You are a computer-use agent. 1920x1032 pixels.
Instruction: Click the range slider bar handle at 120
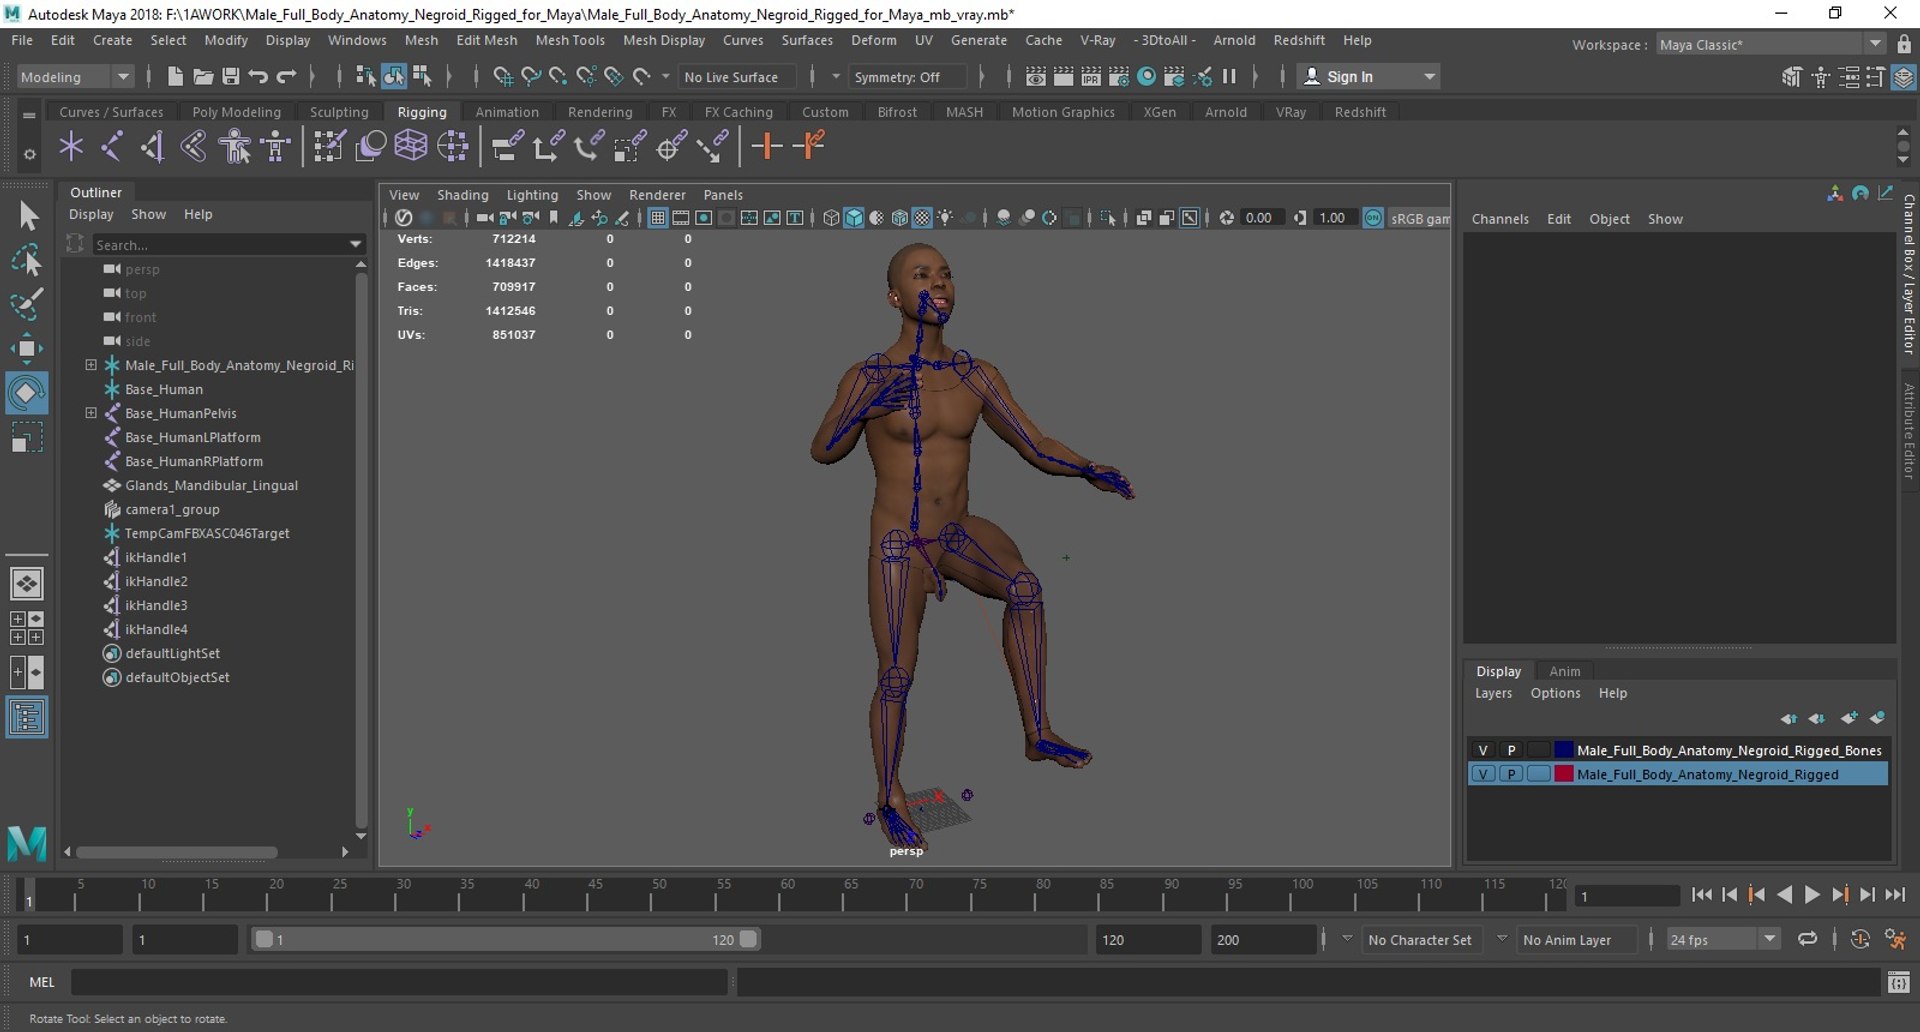[748, 939]
